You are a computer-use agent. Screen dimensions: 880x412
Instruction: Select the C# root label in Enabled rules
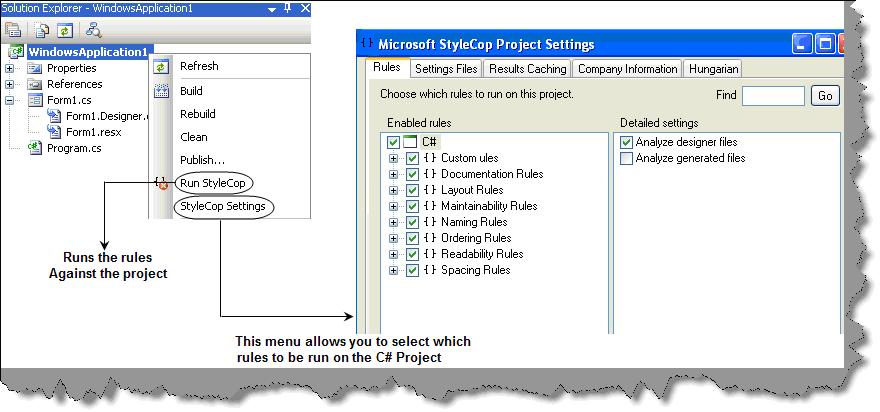[x=429, y=143]
